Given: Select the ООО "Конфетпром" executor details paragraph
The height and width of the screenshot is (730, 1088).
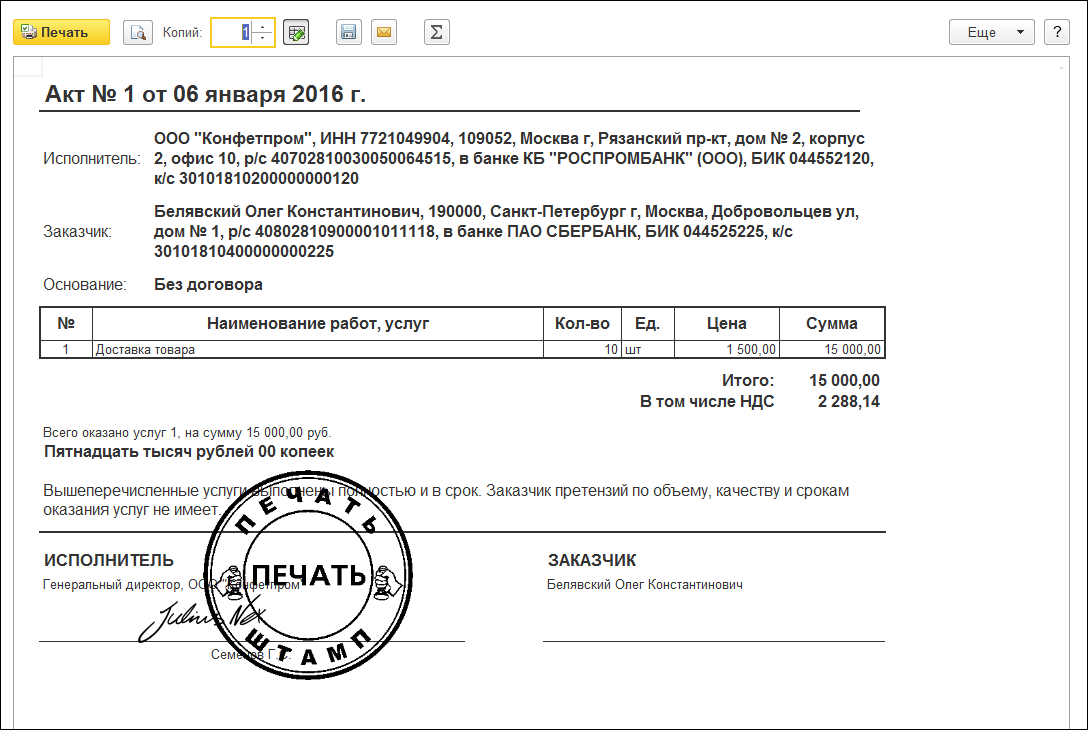Looking at the screenshot, I should [x=513, y=159].
